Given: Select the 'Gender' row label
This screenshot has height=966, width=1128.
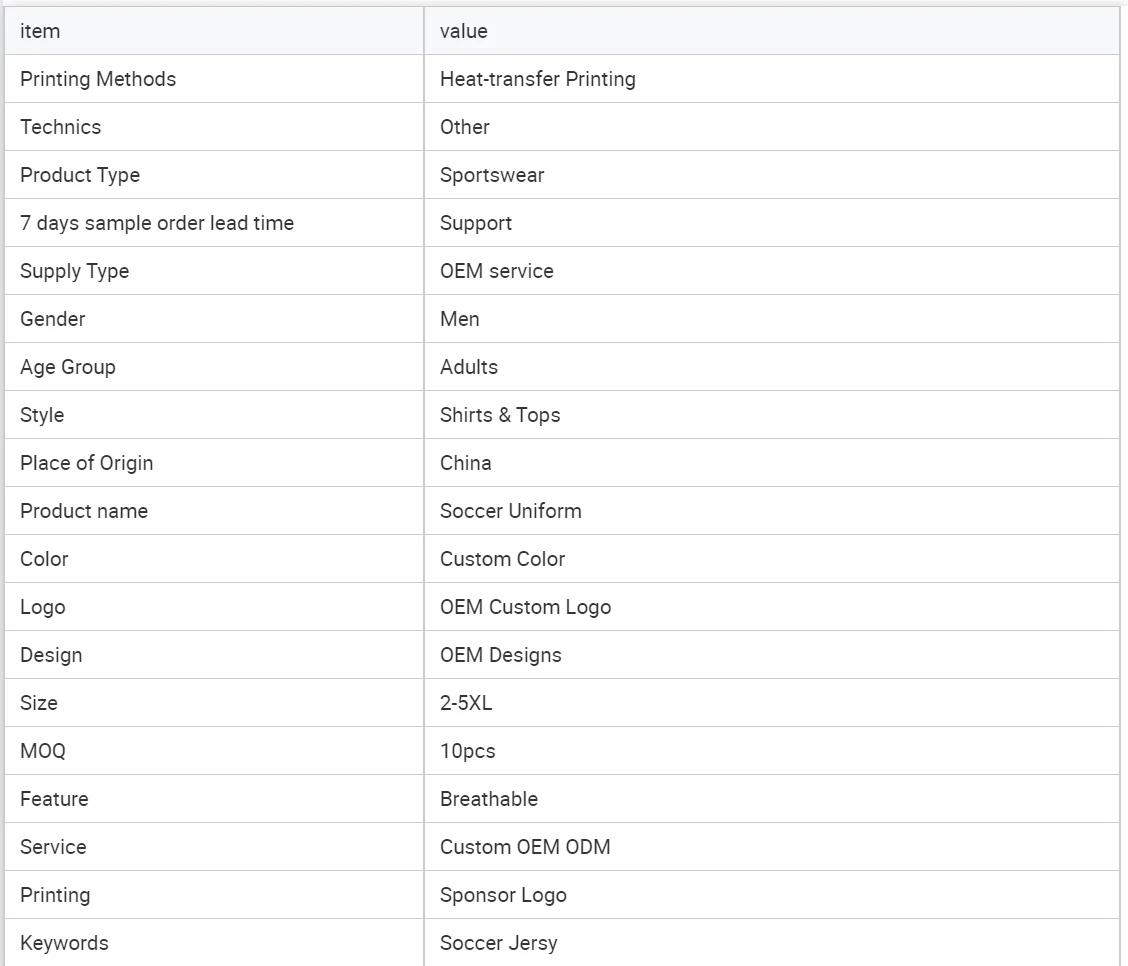Looking at the screenshot, I should [53, 319].
